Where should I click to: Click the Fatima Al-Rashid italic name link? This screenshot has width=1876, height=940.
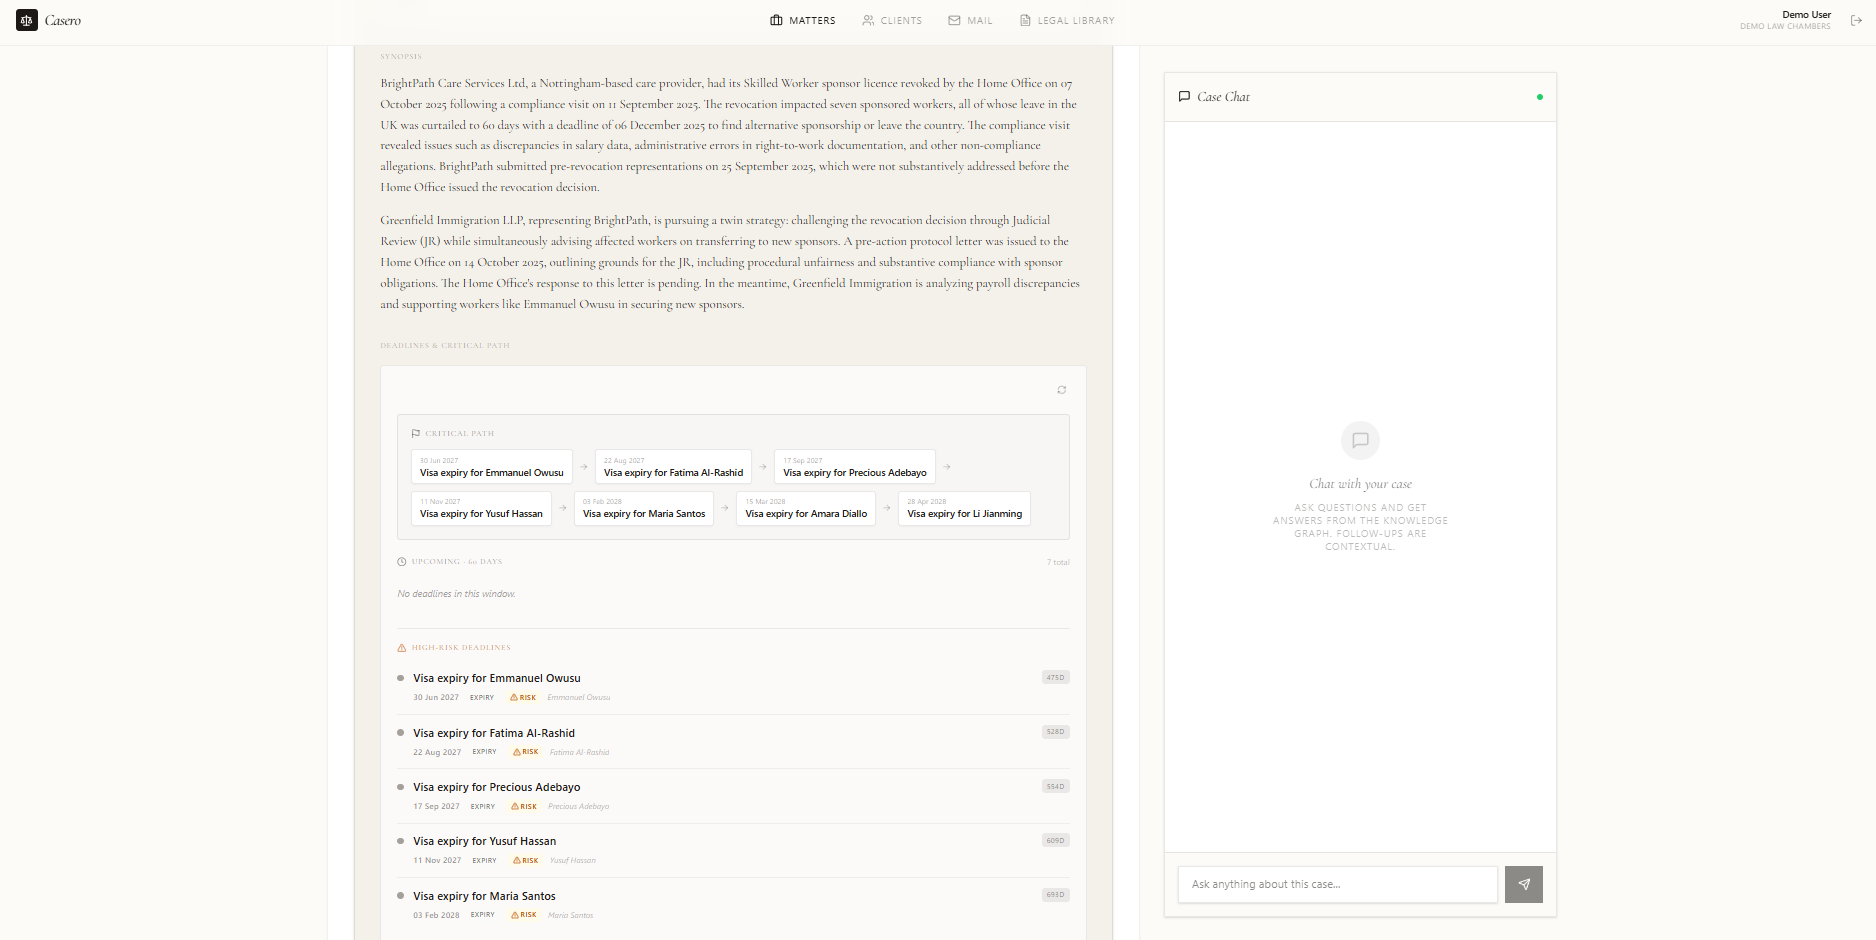(580, 752)
